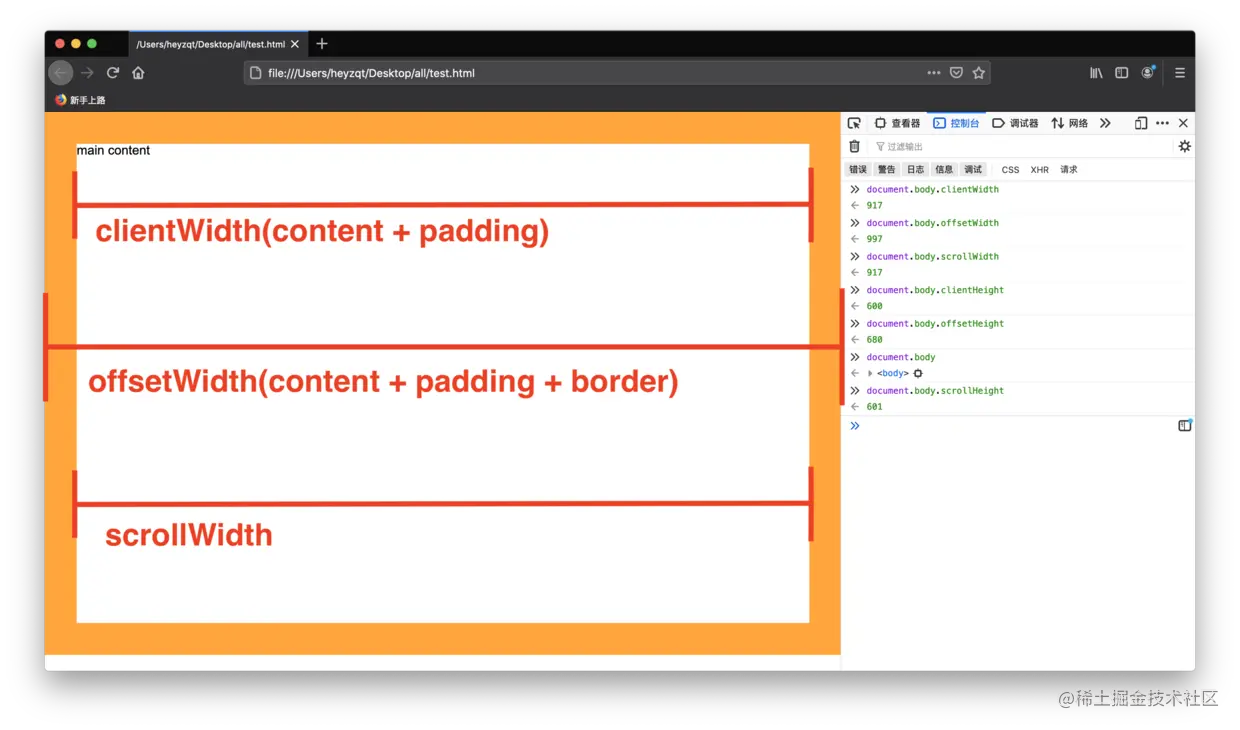Click the 997 result value

[x=874, y=239]
